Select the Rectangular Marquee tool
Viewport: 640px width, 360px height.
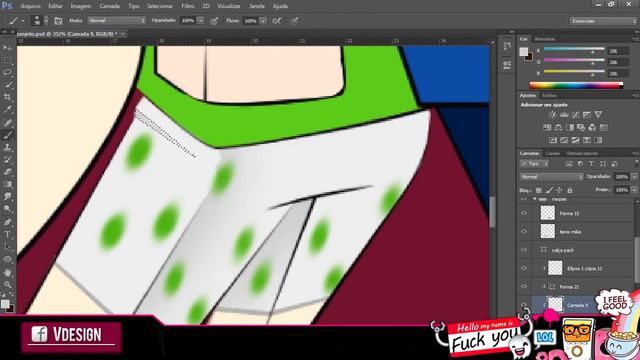point(7,60)
